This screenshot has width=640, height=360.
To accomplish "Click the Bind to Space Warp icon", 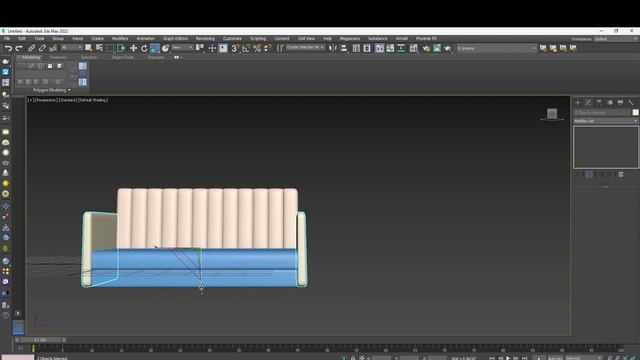I will click(x=53, y=48).
